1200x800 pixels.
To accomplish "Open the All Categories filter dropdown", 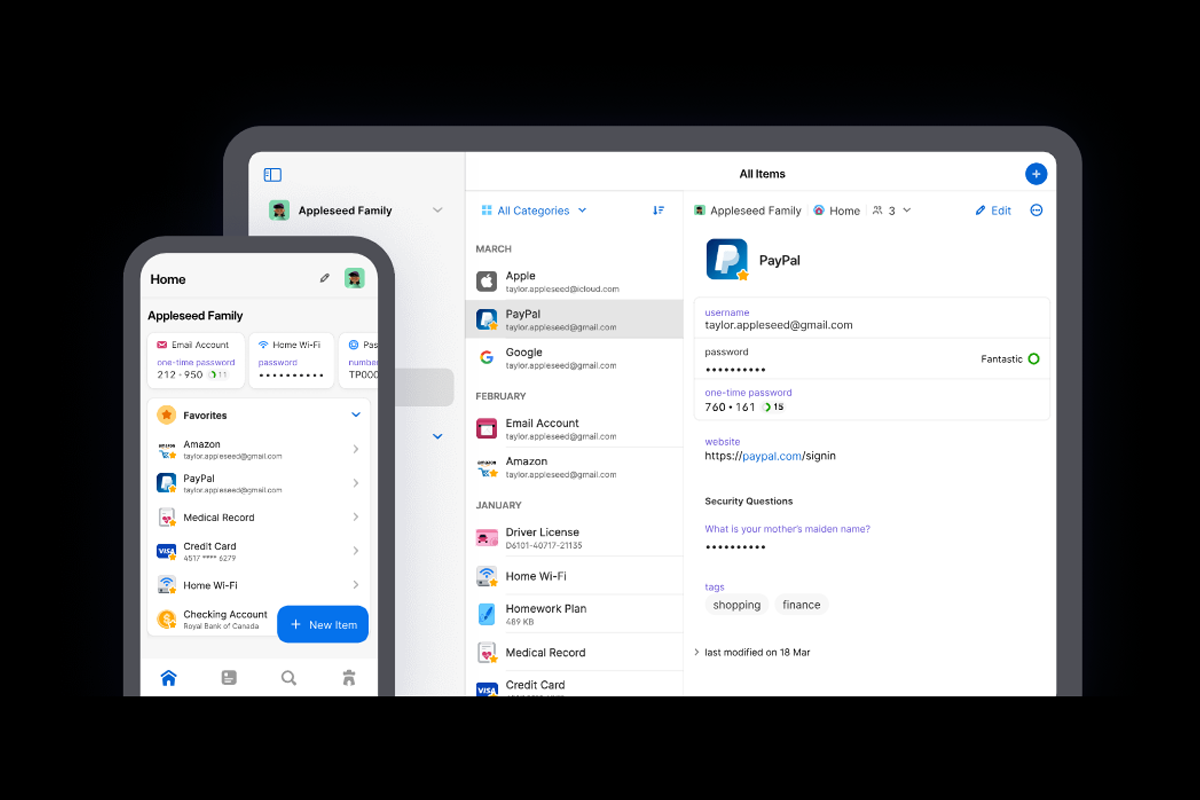I will (533, 210).
